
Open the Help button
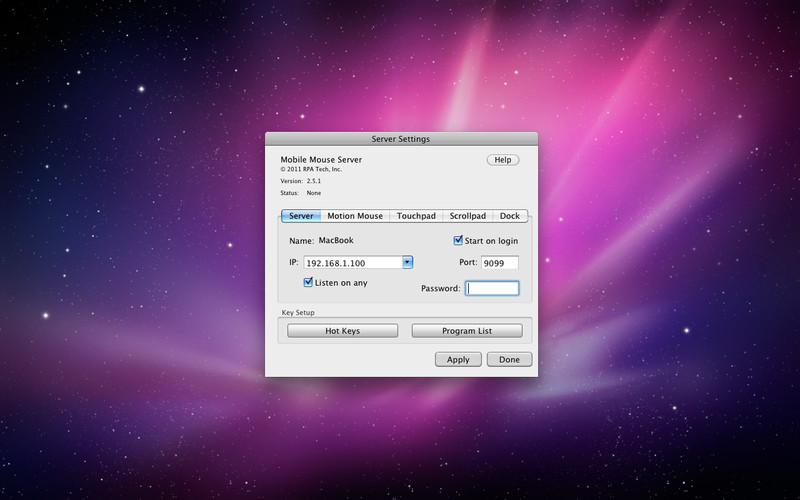pos(502,160)
